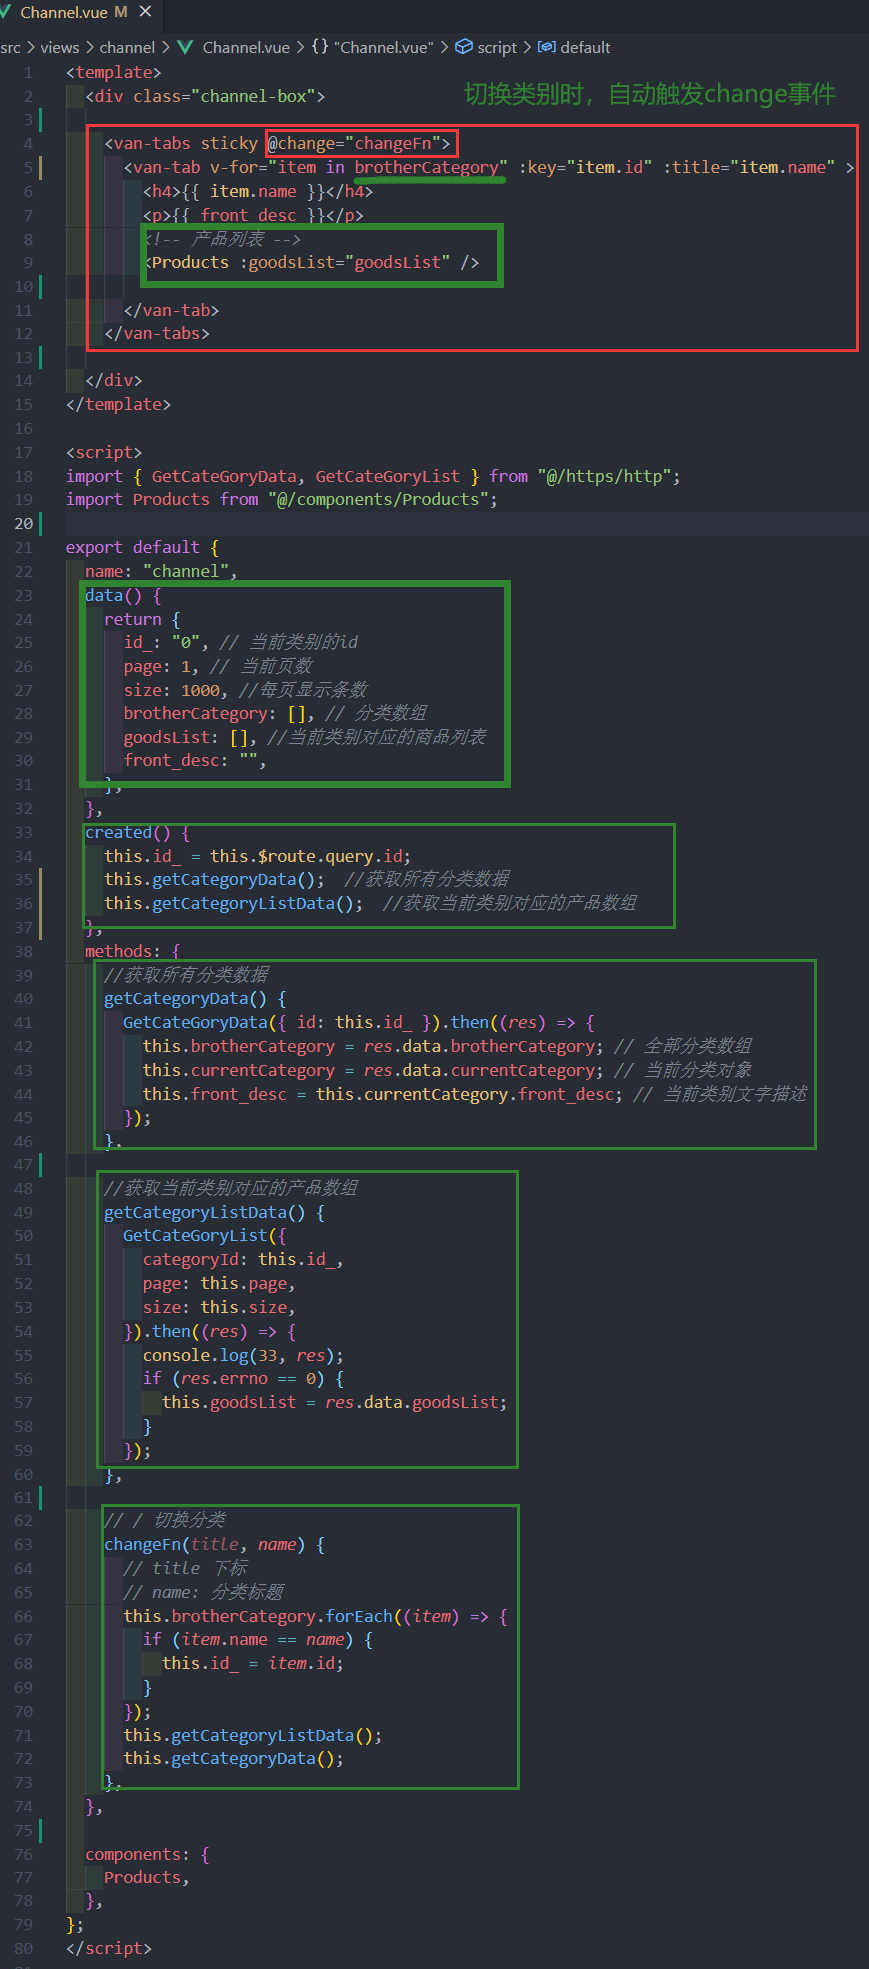Click the "@/components/Products" import path

pos(378,499)
